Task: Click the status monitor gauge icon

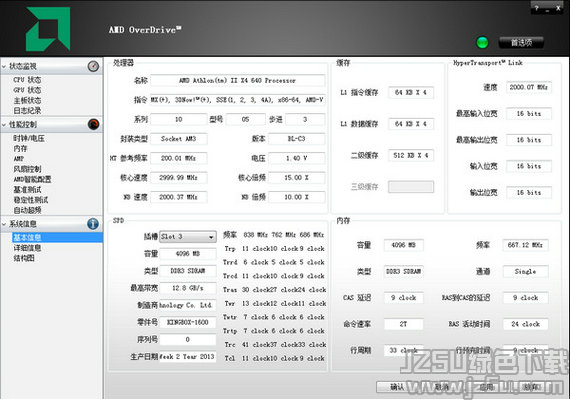Action: 93,66
